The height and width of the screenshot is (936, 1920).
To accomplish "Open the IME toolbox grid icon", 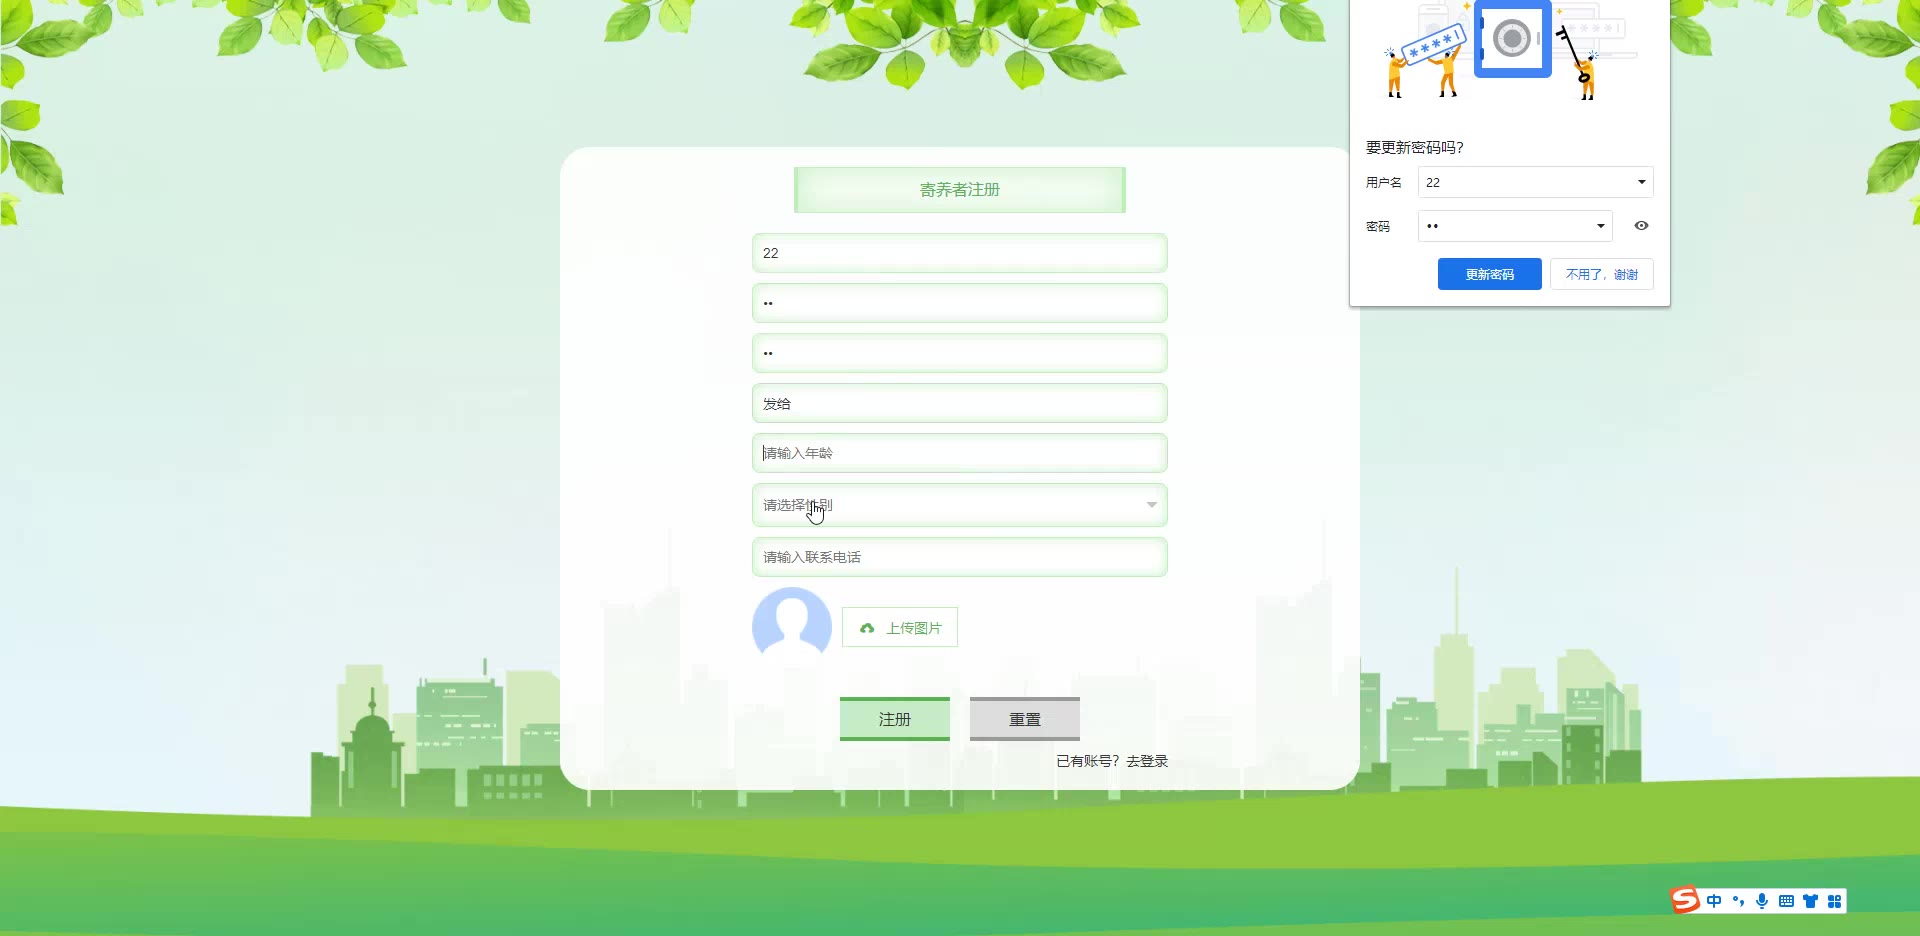I will [1834, 901].
